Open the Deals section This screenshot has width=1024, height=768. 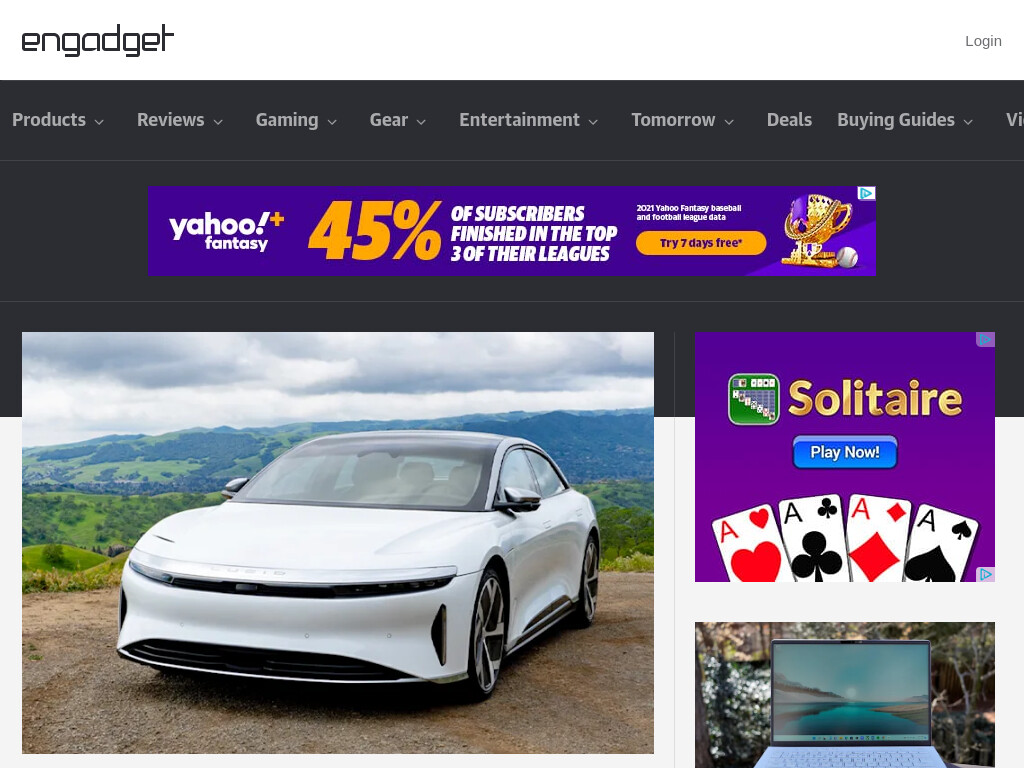tap(789, 120)
